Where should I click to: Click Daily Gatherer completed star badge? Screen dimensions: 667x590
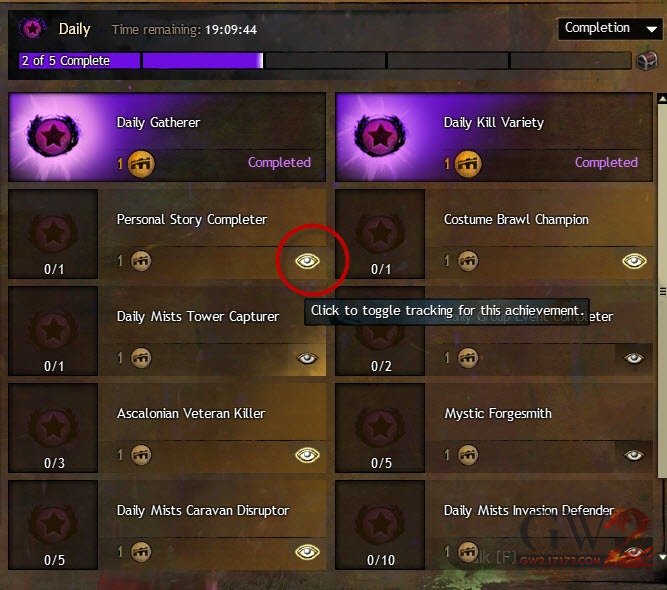pos(53,135)
